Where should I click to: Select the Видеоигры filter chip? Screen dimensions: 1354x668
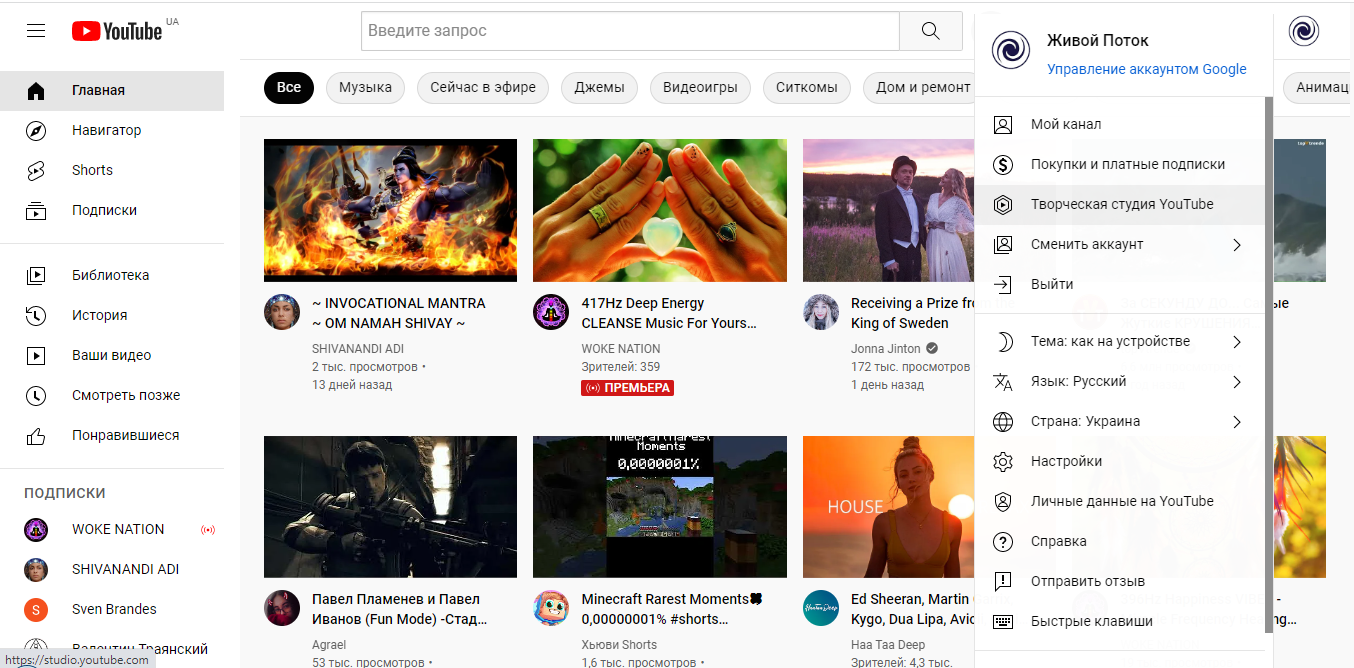click(x=700, y=87)
